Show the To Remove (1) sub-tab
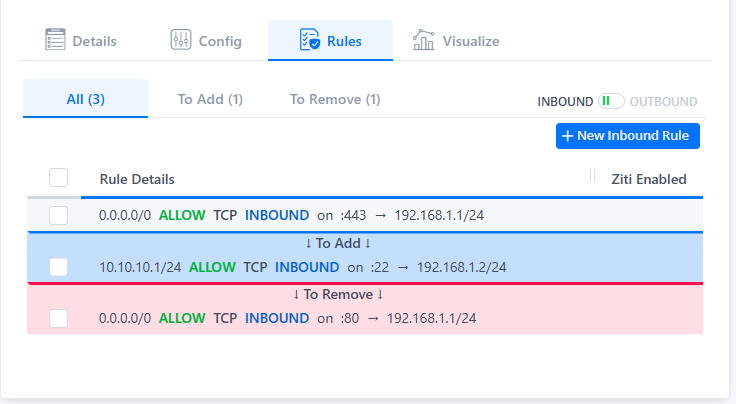 click(x=335, y=99)
